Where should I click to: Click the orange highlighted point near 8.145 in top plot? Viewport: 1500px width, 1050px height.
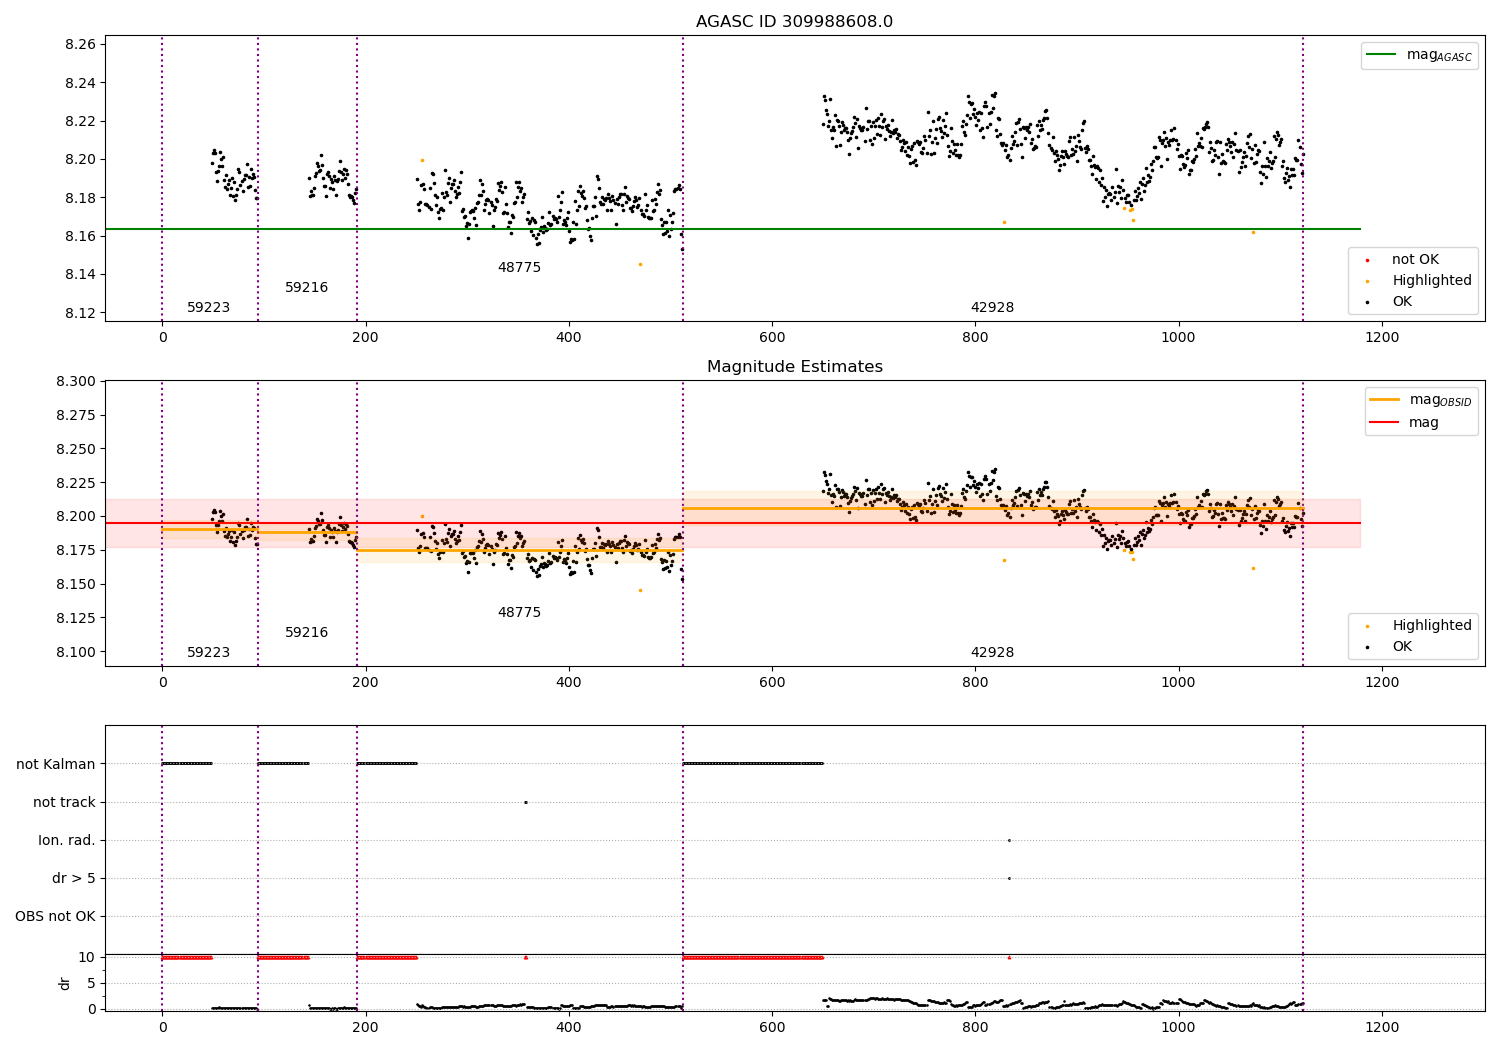[x=640, y=264]
